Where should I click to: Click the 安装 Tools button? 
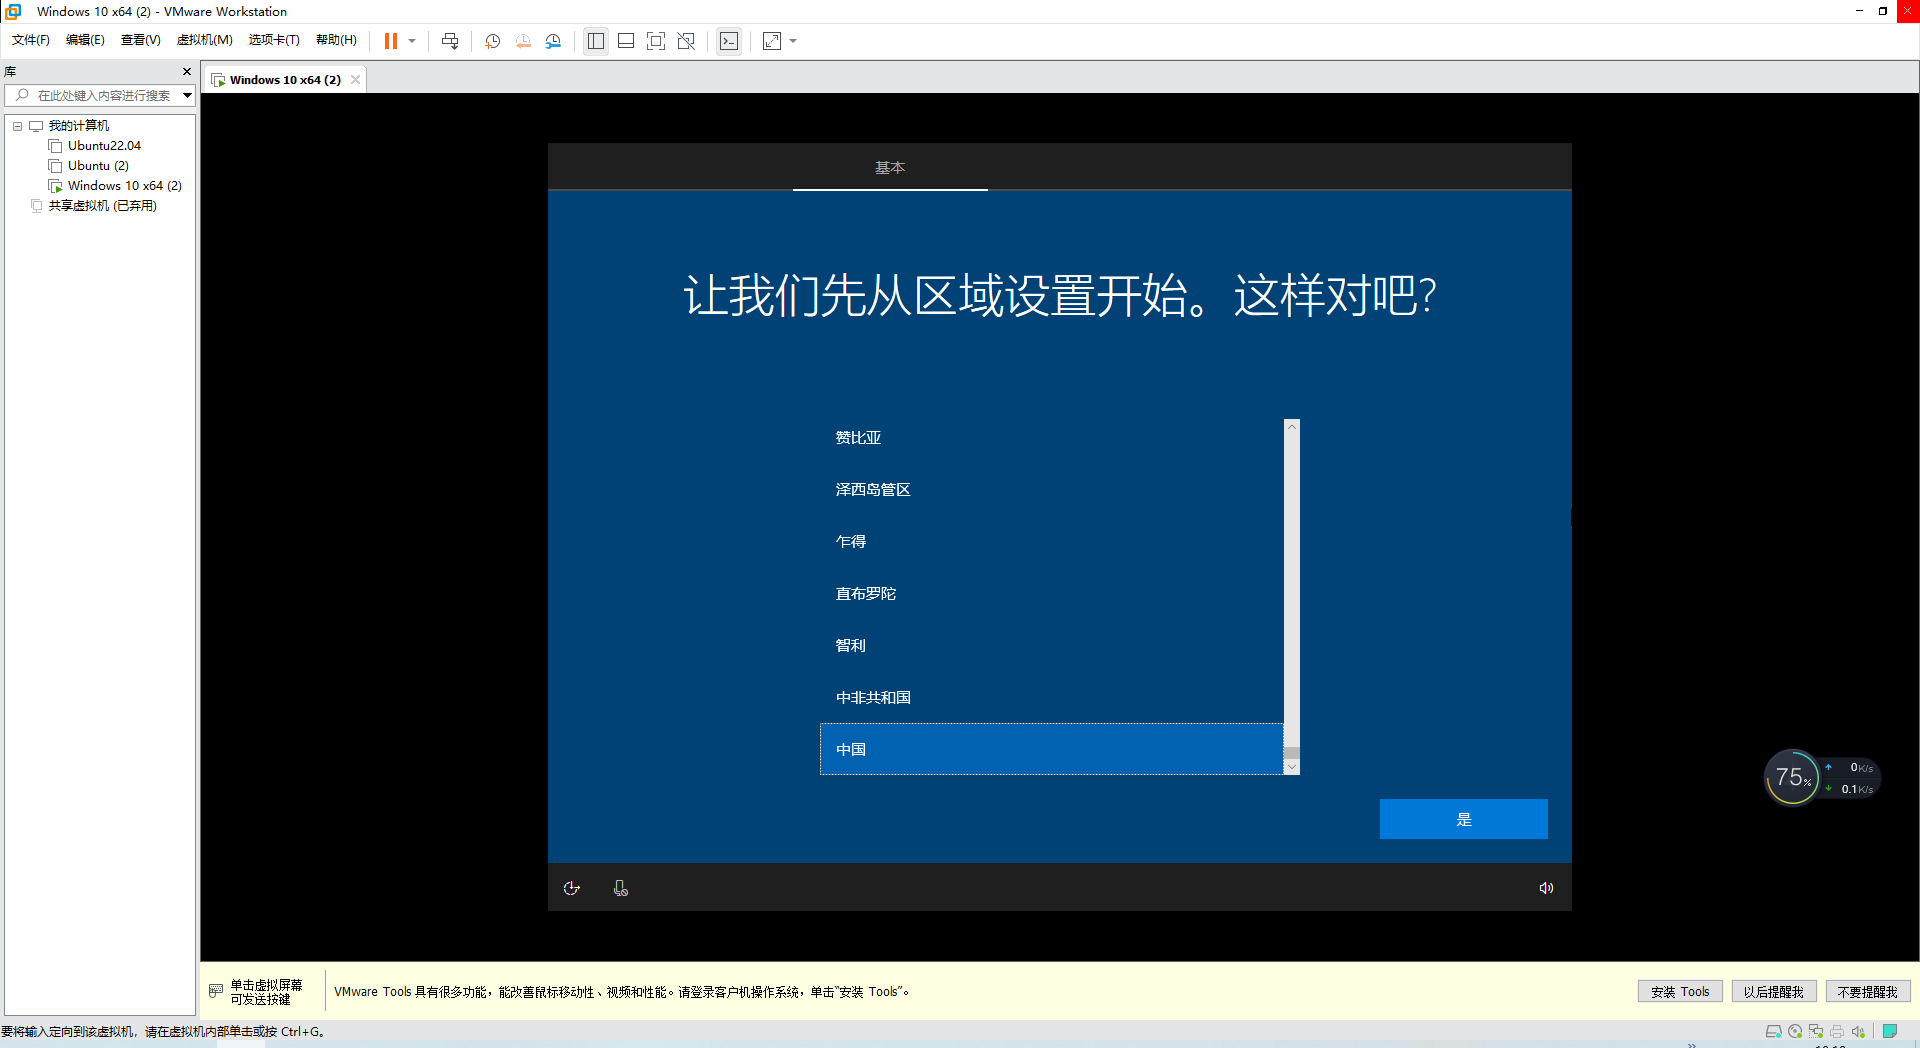pyautogui.click(x=1680, y=992)
